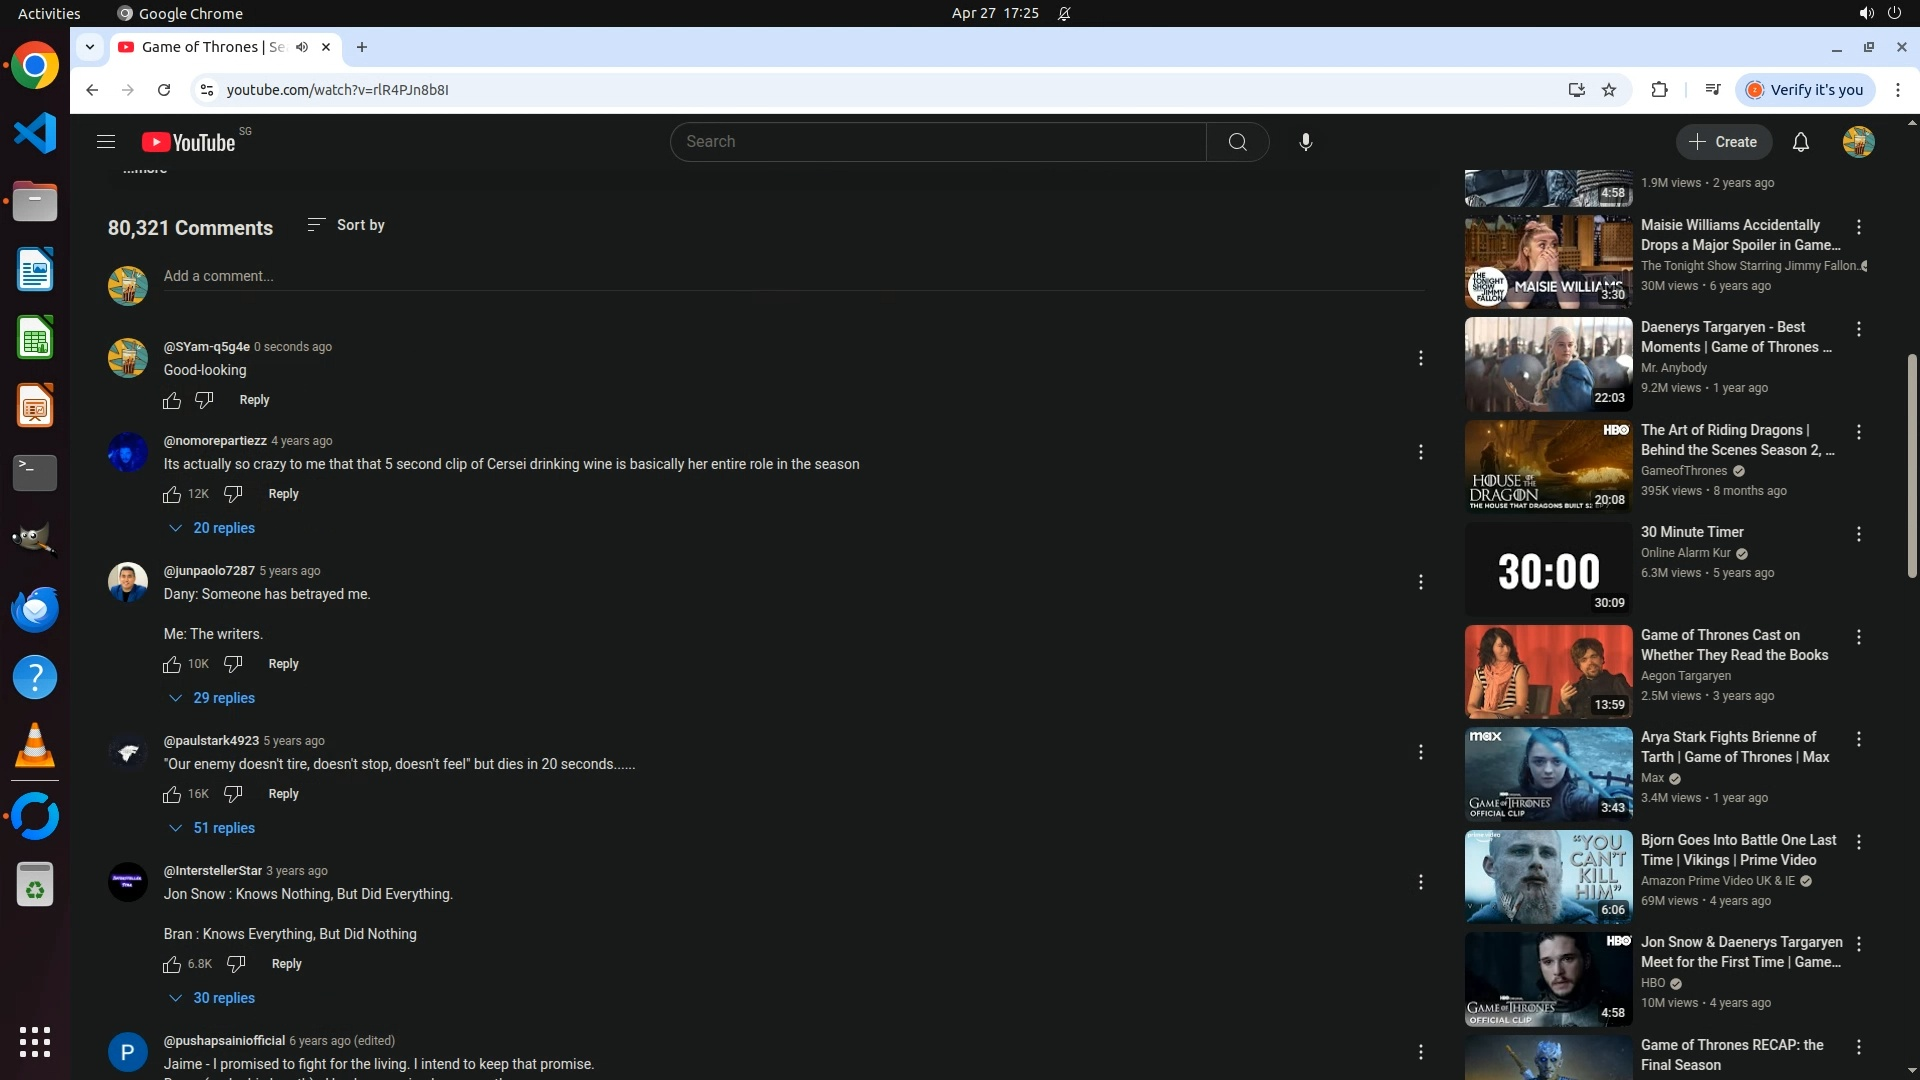
Task: Open the notifications bell
Action: [1800, 142]
